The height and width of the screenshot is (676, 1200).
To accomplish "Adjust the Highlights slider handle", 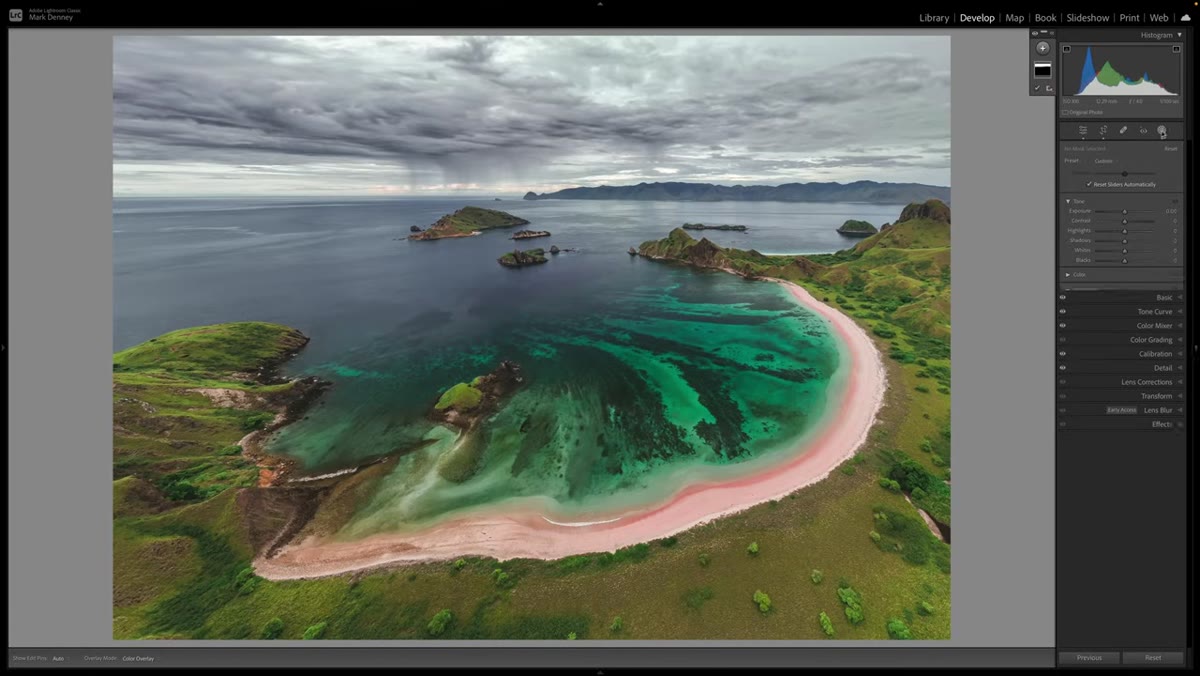I will click(1124, 231).
